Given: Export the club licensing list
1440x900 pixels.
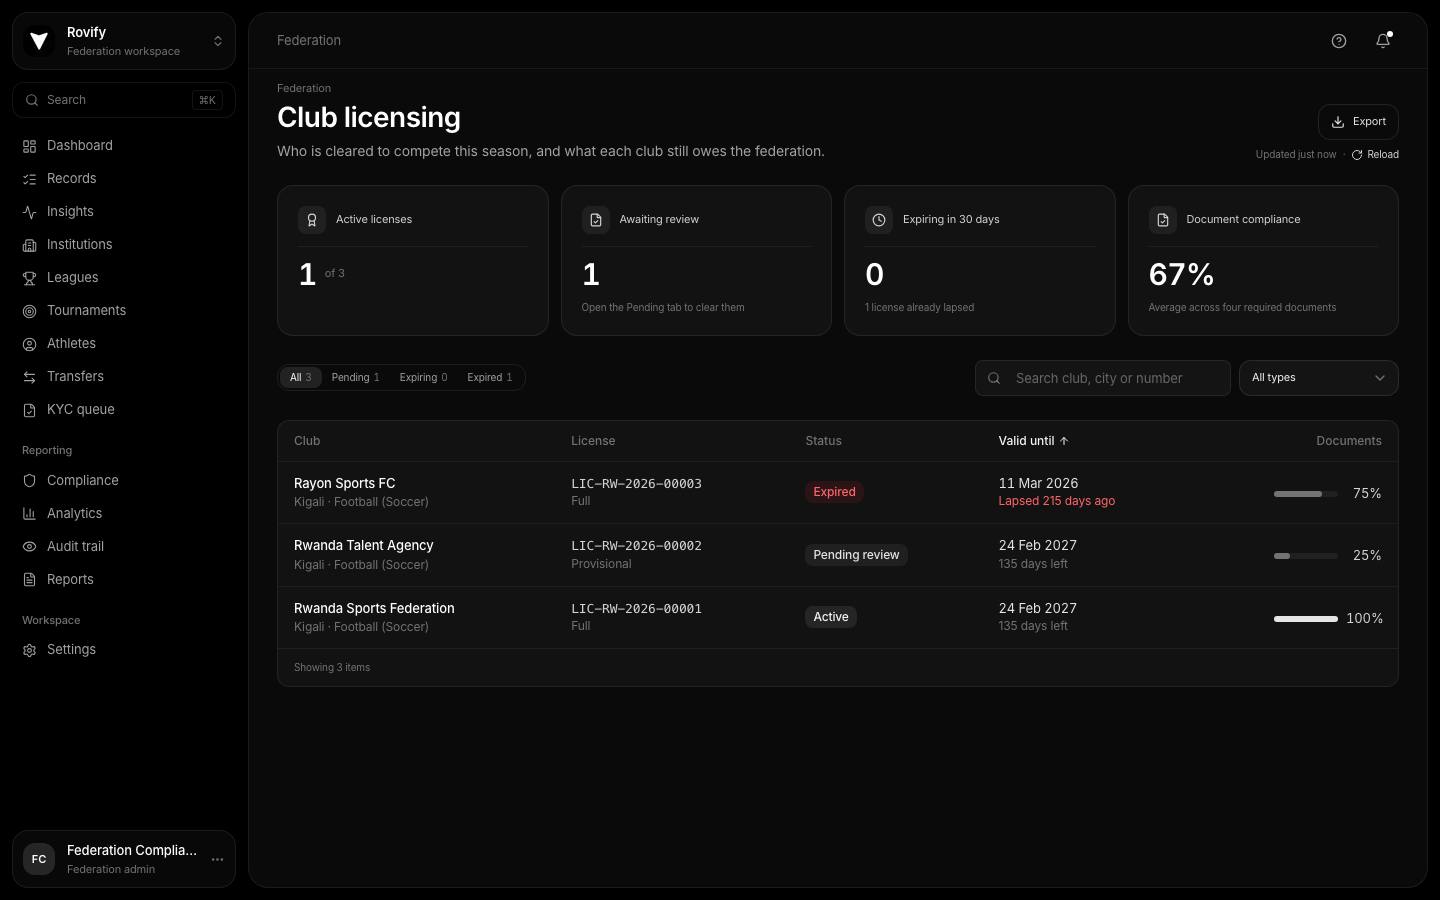Looking at the screenshot, I should (1358, 122).
